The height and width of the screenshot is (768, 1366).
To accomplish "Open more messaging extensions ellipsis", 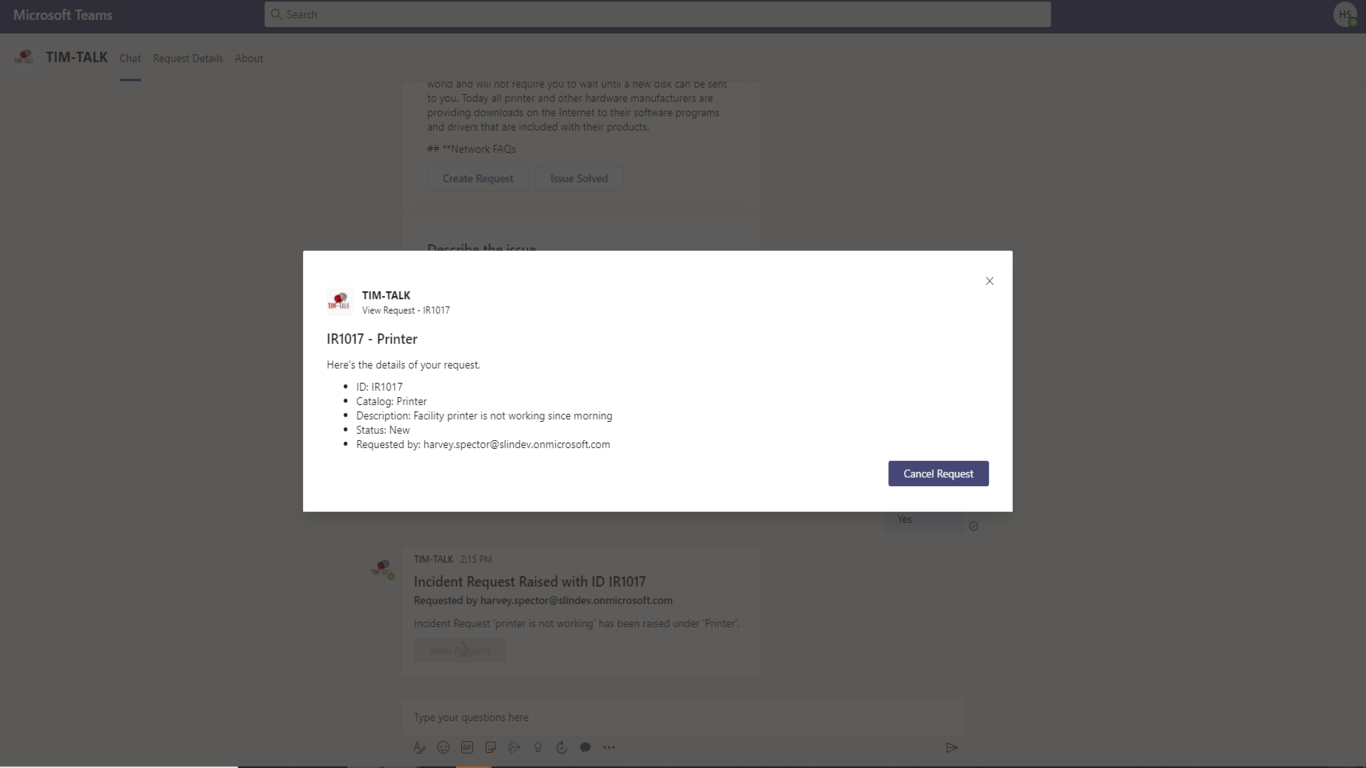I will (609, 748).
